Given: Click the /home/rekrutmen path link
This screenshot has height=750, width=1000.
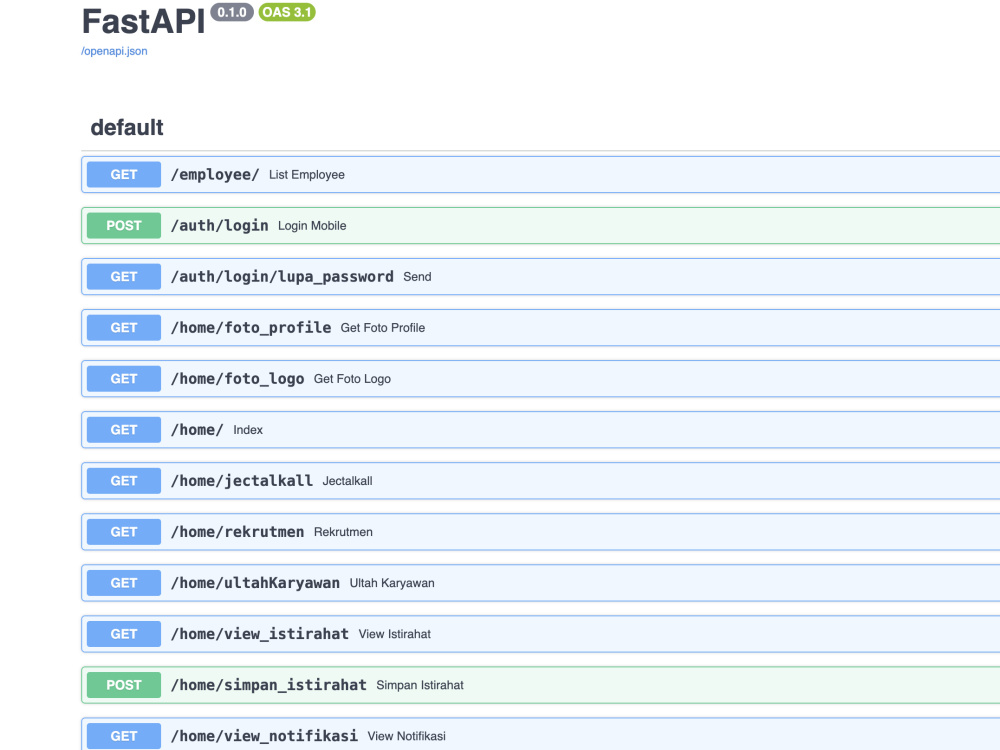Looking at the screenshot, I should [237, 532].
